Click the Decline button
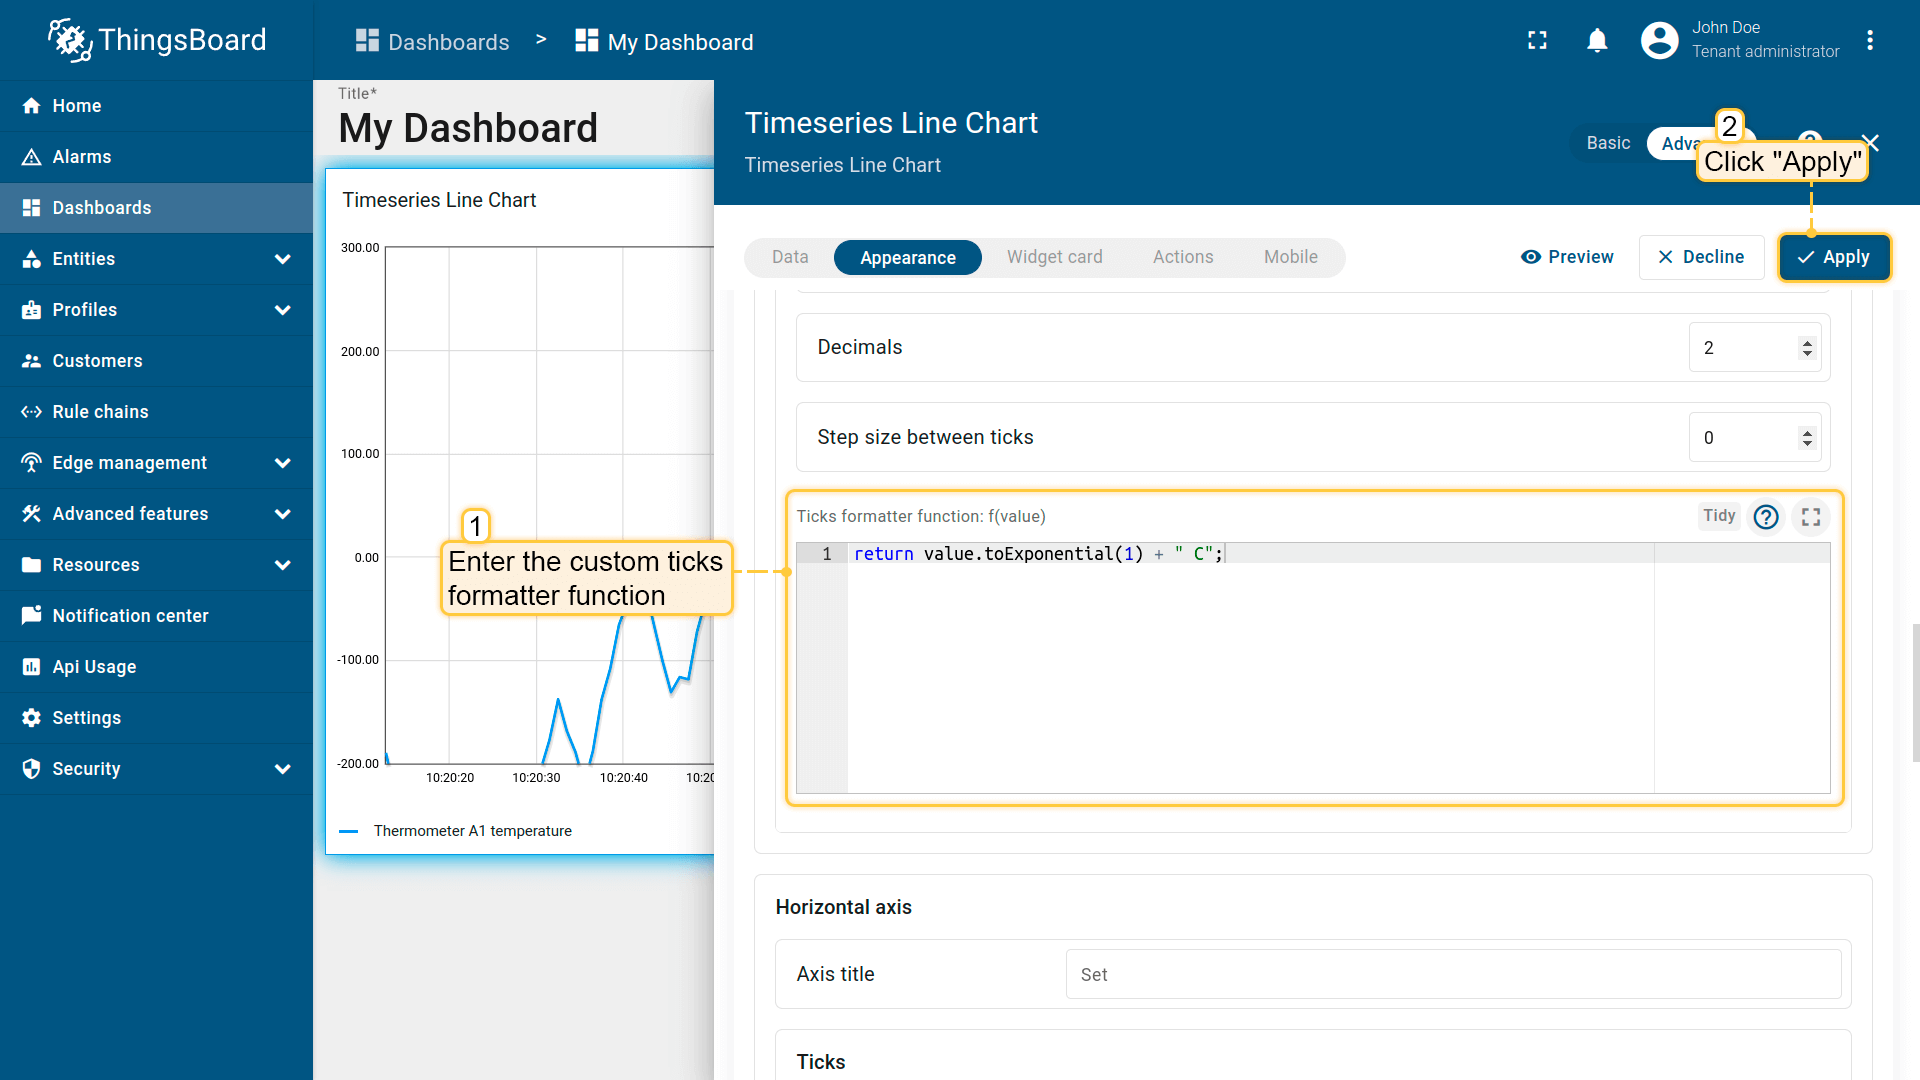1920x1080 pixels. click(x=1700, y=257)
